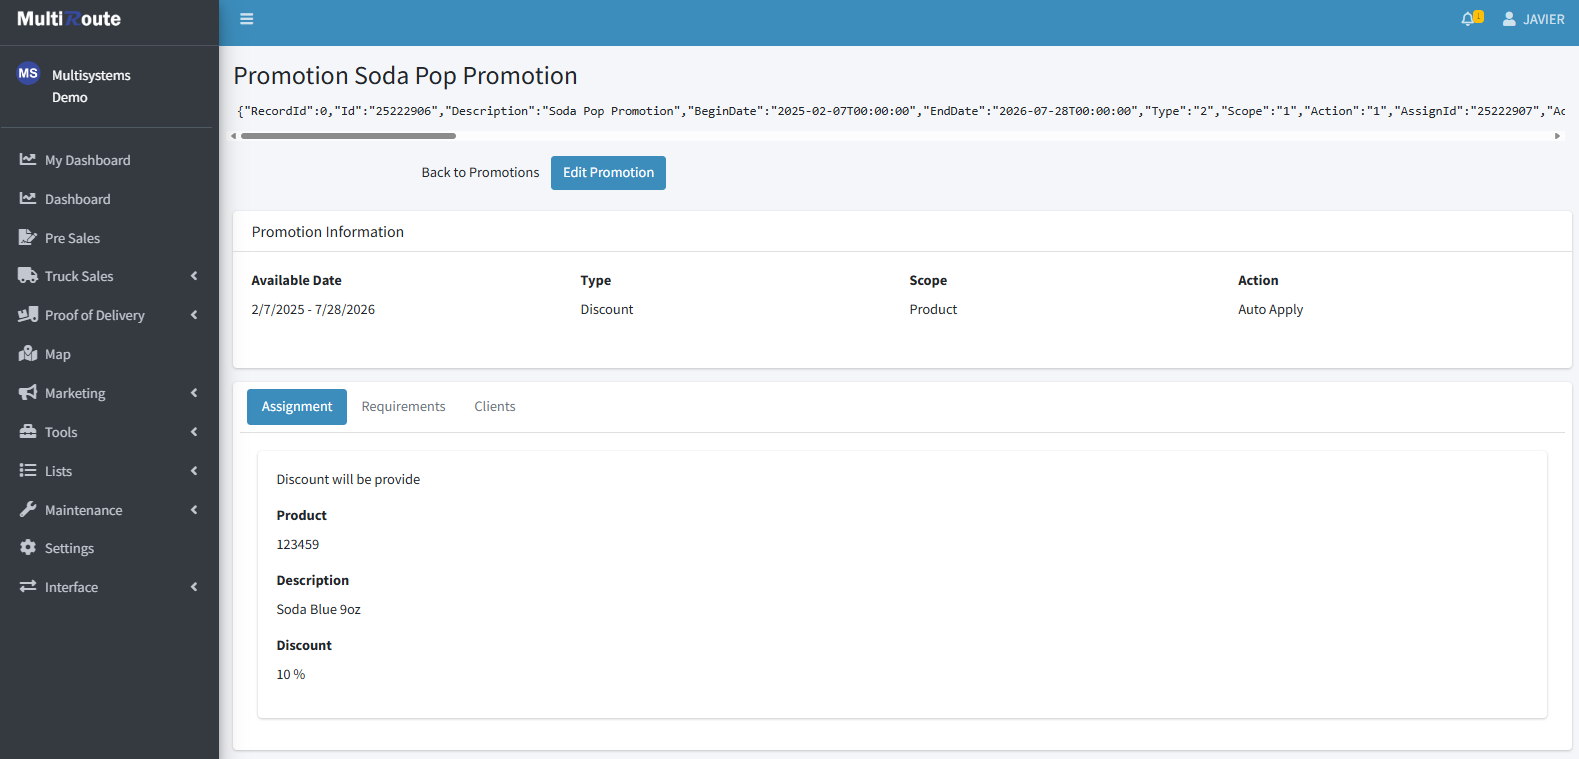Click the horizontal JSON scrollbar thumb
The width and height of the screenshot is (1579, 759).
pos(348,136)
